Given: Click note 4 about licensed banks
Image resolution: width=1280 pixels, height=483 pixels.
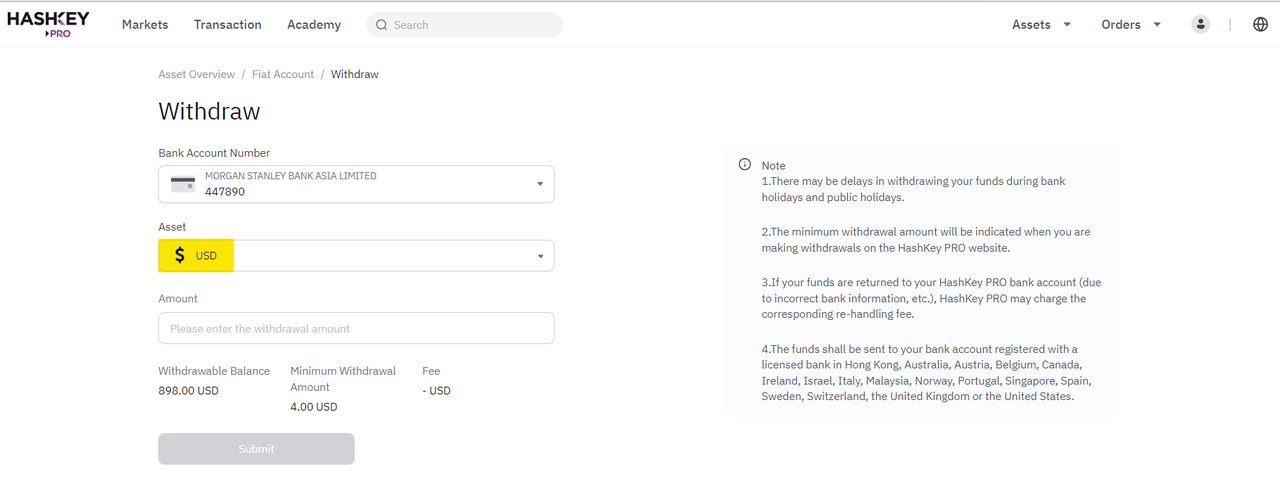Looking at the screenshot, I should coord(926,373).
